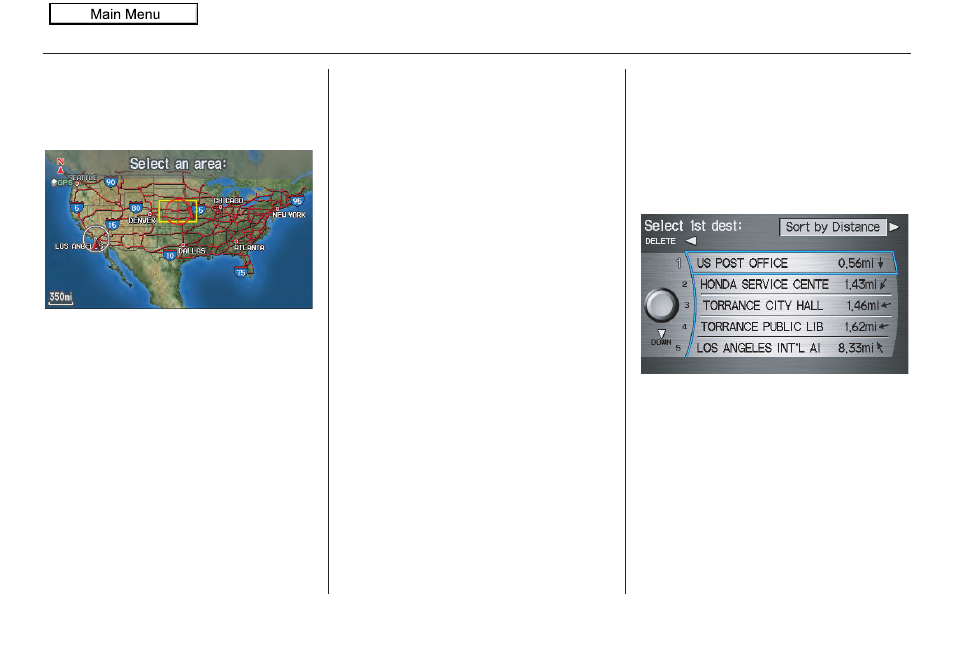The image size is (954, 652).
Task: Click the SEATTLE city label
Action: tap(82, 177)
